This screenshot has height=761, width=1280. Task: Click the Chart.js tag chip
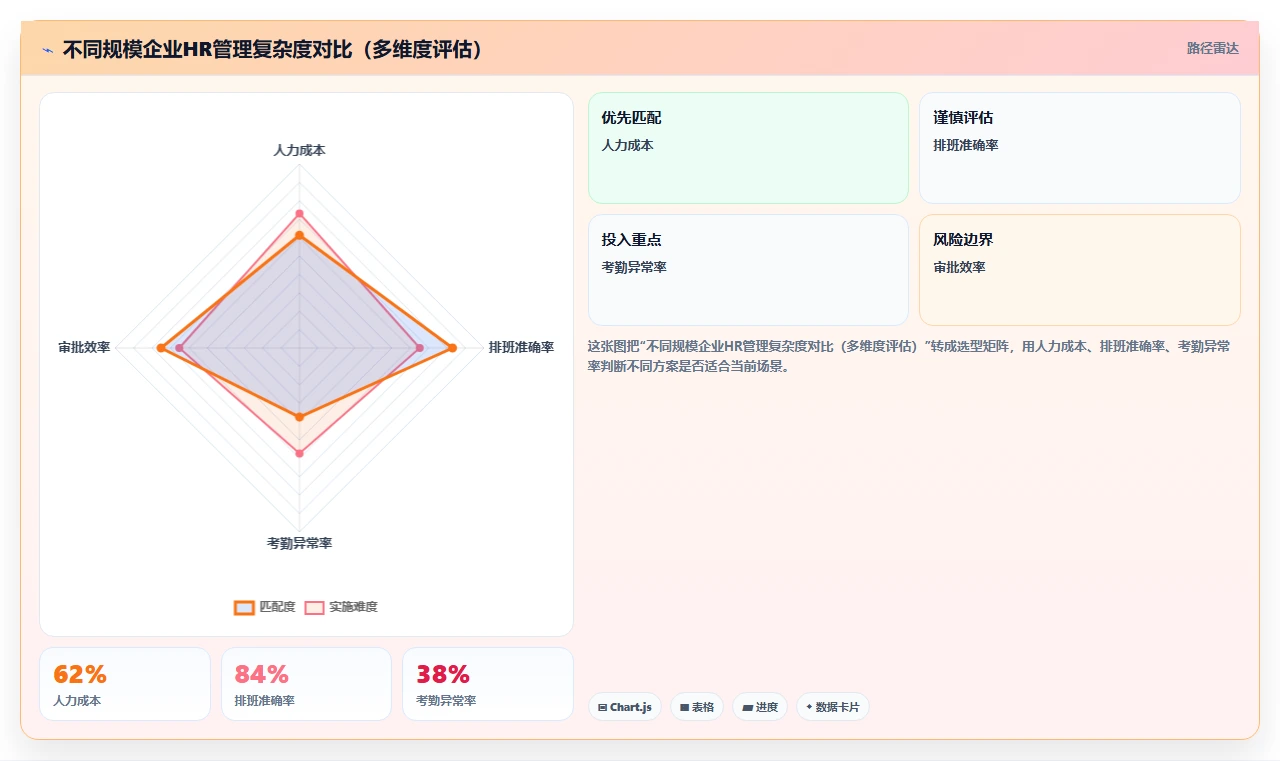[625, 707]
